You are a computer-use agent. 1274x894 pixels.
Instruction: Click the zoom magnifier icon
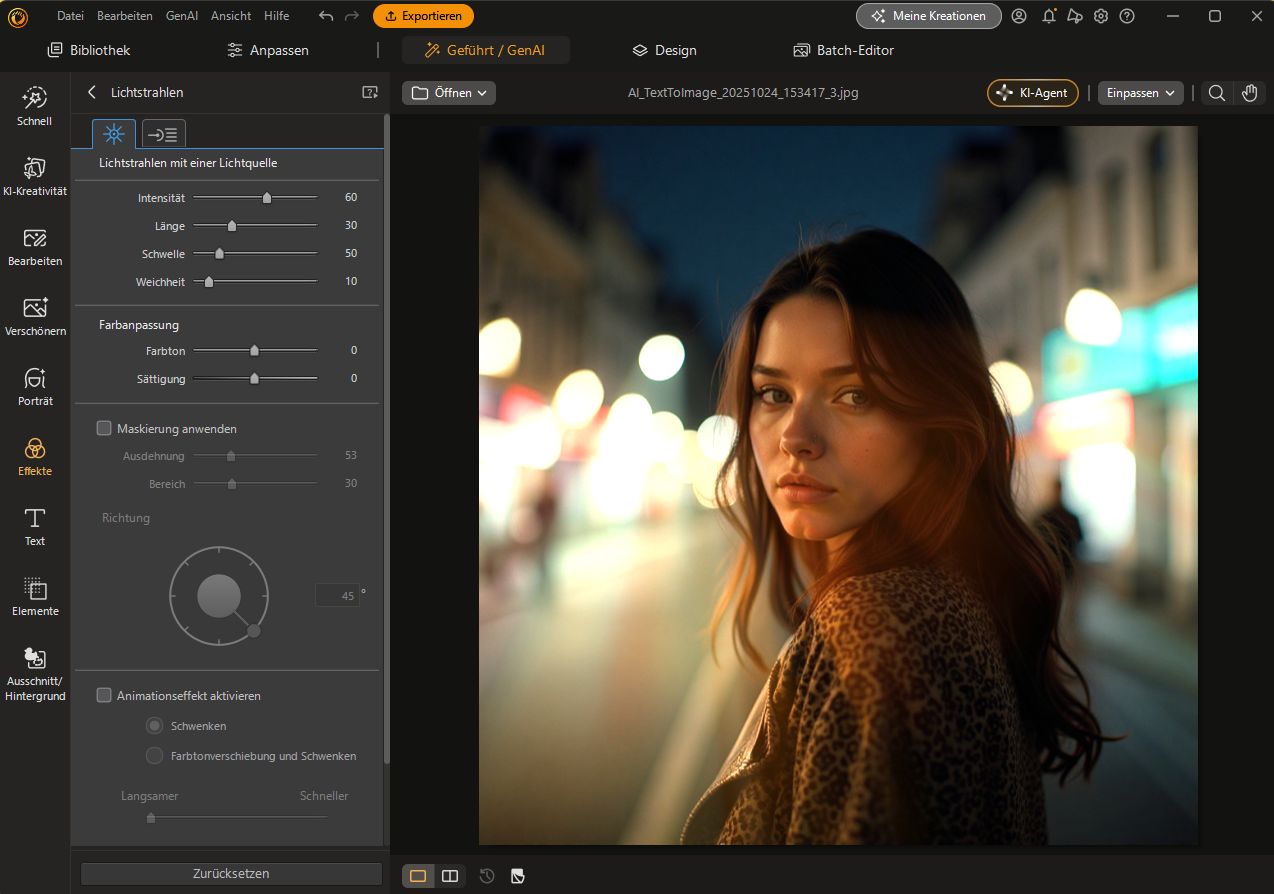(x=1216, y=93)
